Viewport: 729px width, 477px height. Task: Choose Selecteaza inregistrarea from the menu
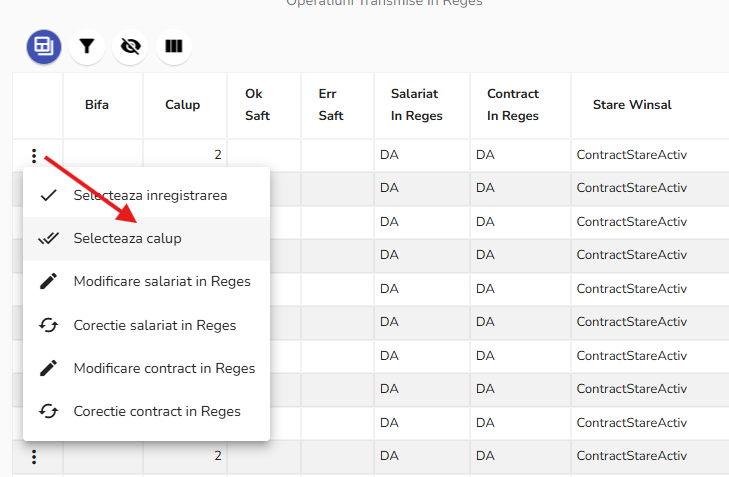[x=150, y=195]
